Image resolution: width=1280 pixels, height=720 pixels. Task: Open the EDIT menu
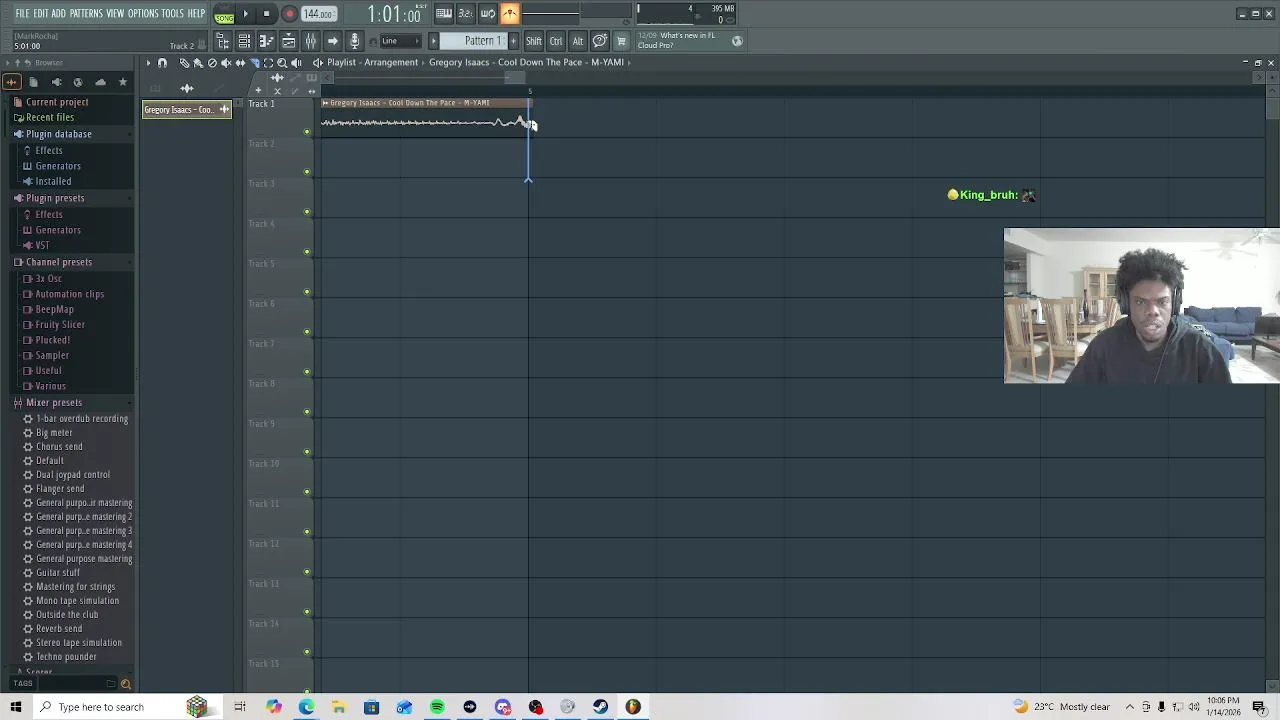pos(41,13)
